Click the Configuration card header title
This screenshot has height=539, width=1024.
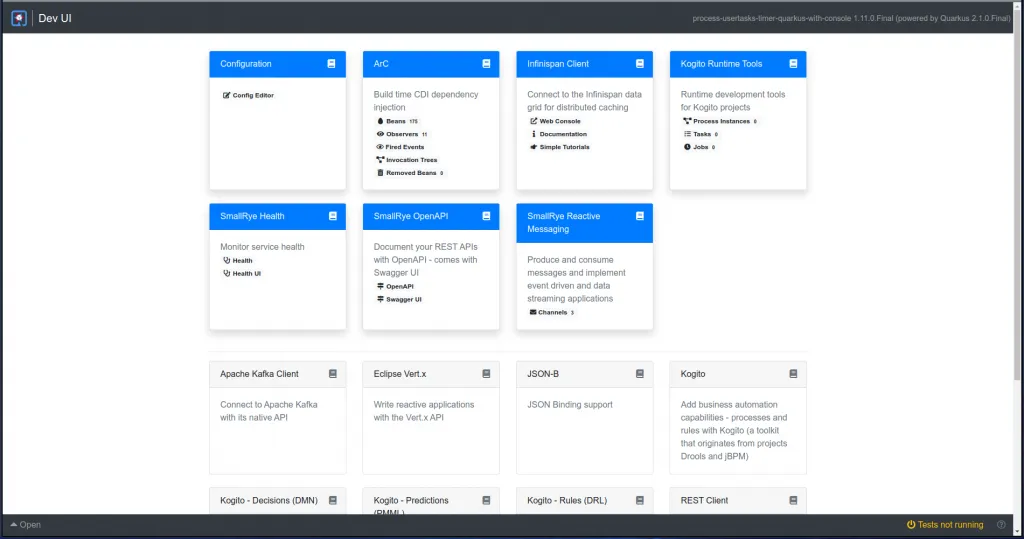pos(246,64)
